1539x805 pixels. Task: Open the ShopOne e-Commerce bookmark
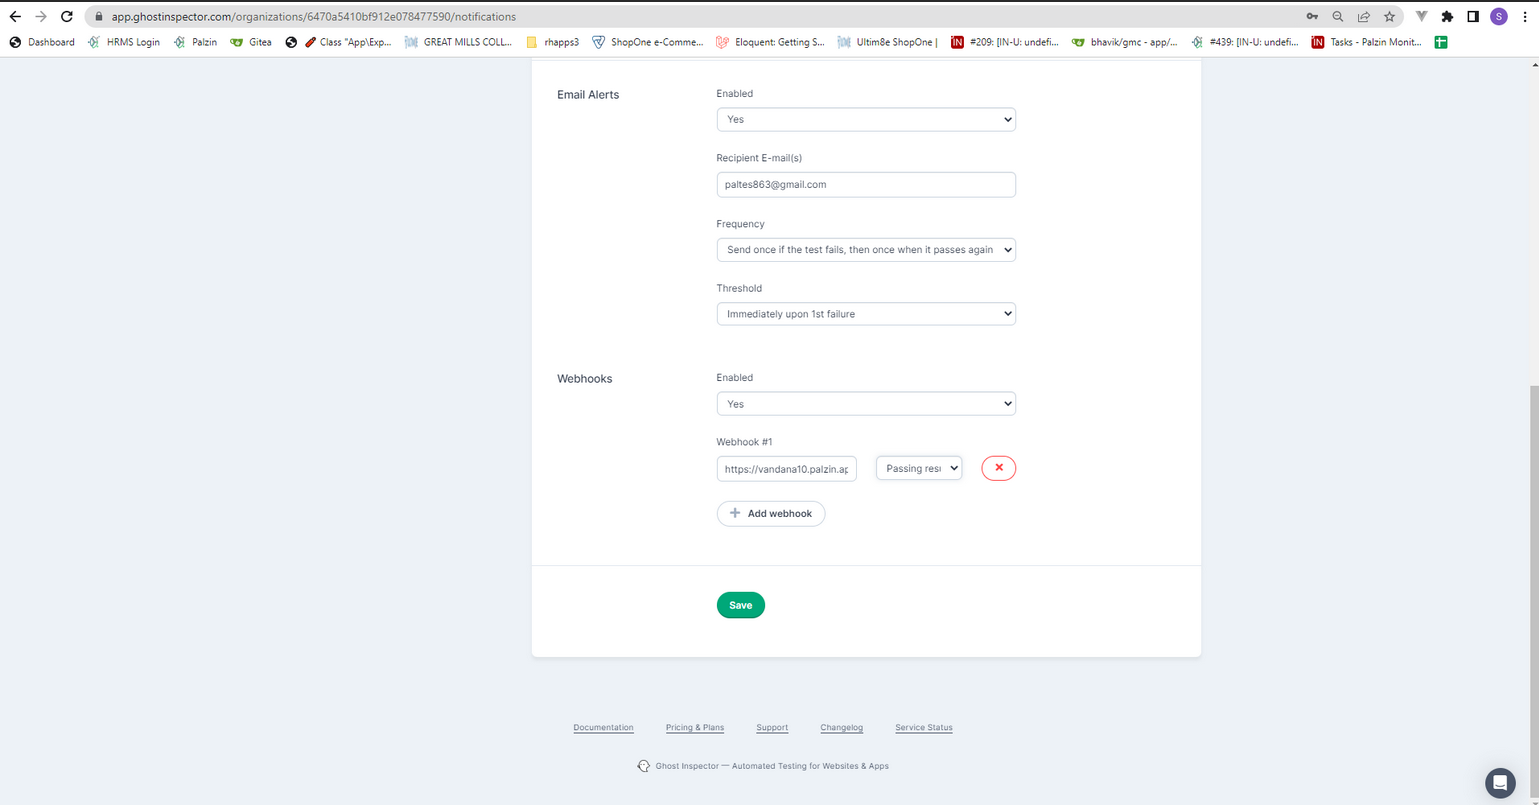tap(648, 42)
